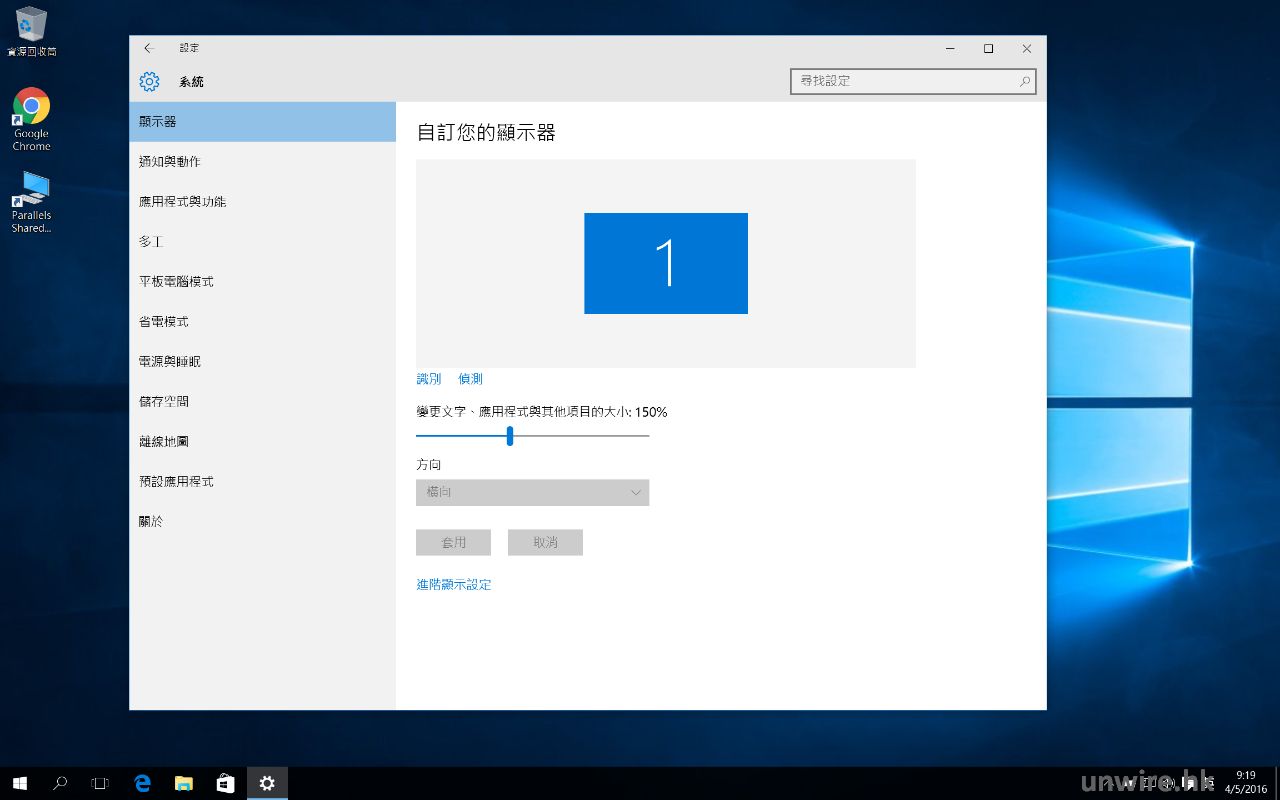Click the 識別 identify link
The height and width of the screenshot is (800, 1280).
coord(428,379)
